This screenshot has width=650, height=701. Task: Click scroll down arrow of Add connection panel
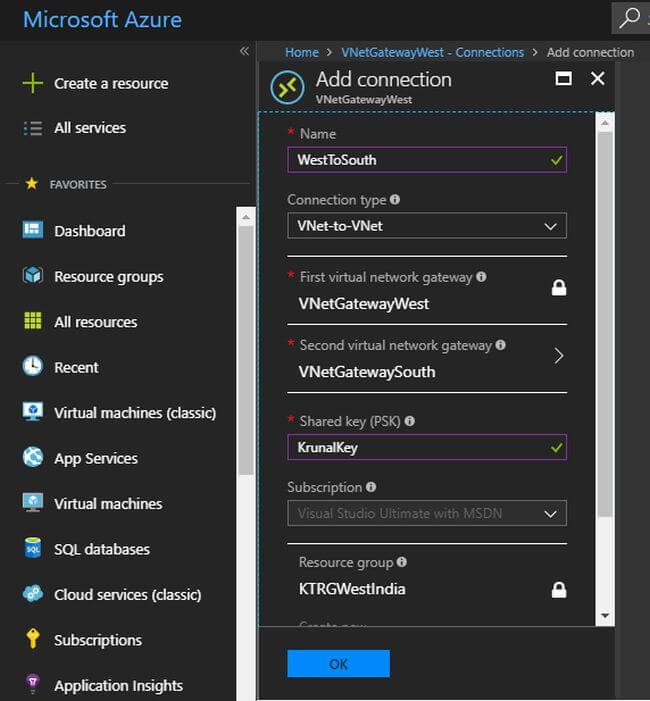tap(605, 616)
